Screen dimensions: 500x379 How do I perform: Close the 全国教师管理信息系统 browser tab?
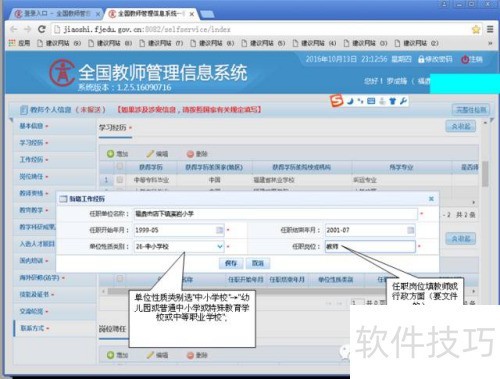[x=192, y=14]
